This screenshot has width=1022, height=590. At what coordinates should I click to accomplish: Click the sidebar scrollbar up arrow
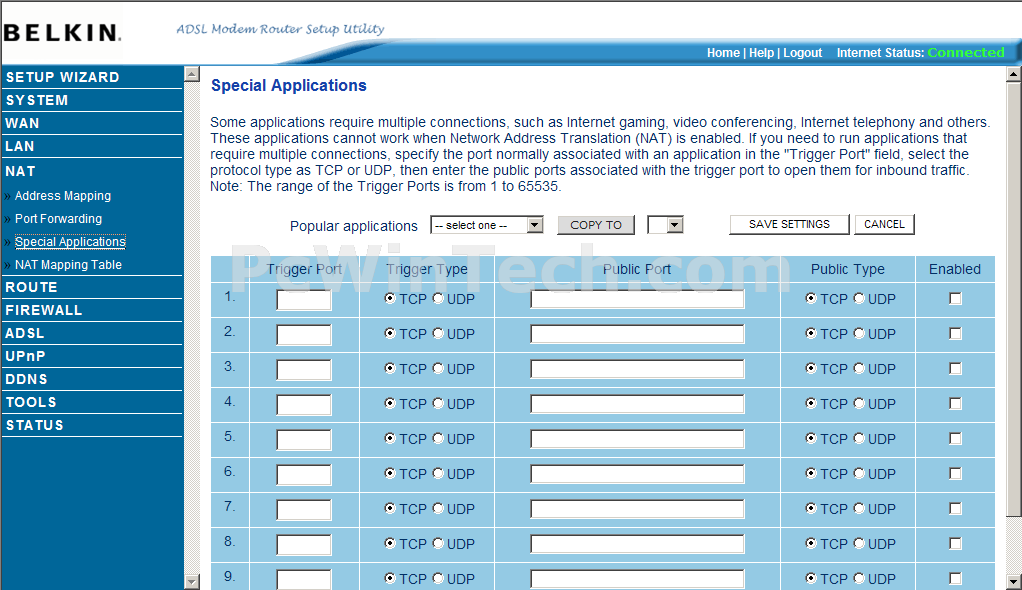tap(192, 74)
